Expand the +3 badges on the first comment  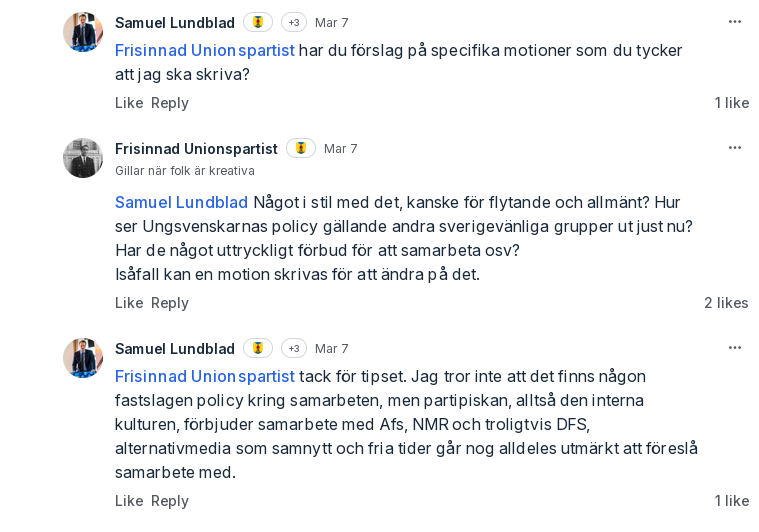[x=294, y=22]
